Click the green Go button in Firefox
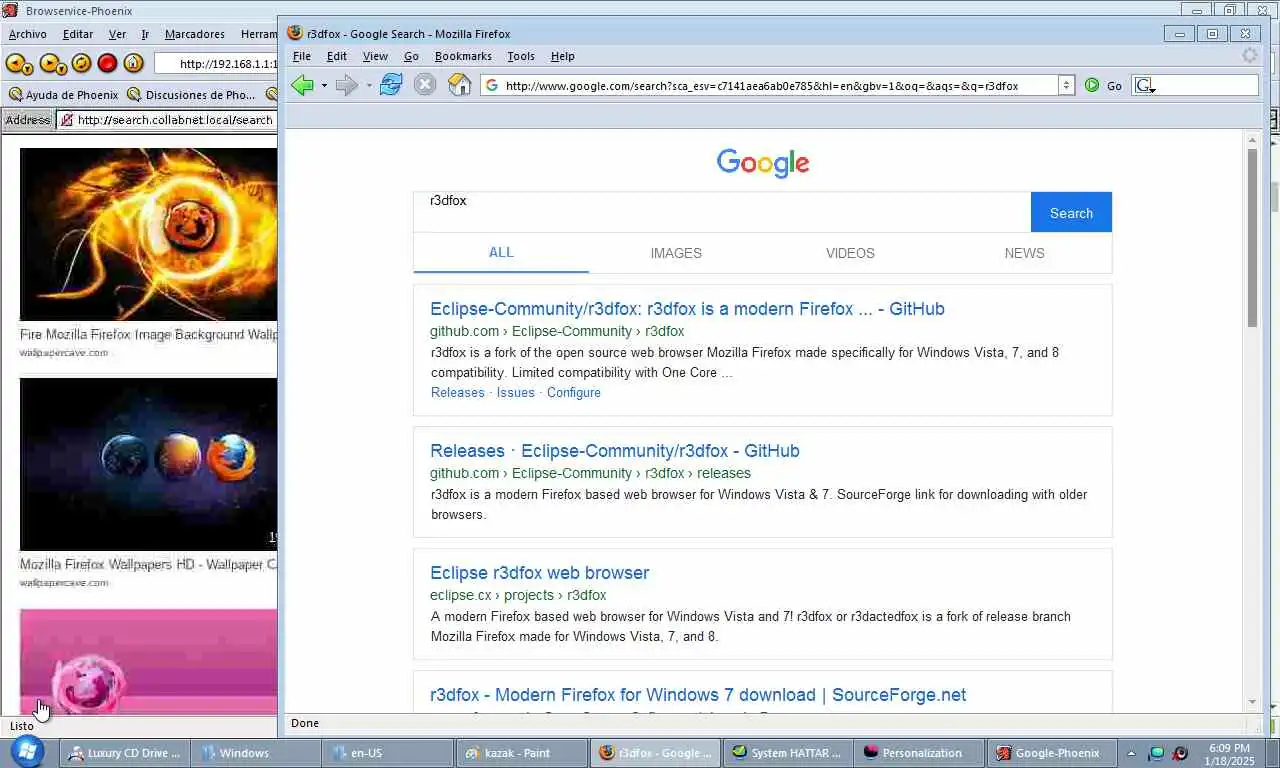The height and width of the screenshot is (768, 1280). 1104,86
